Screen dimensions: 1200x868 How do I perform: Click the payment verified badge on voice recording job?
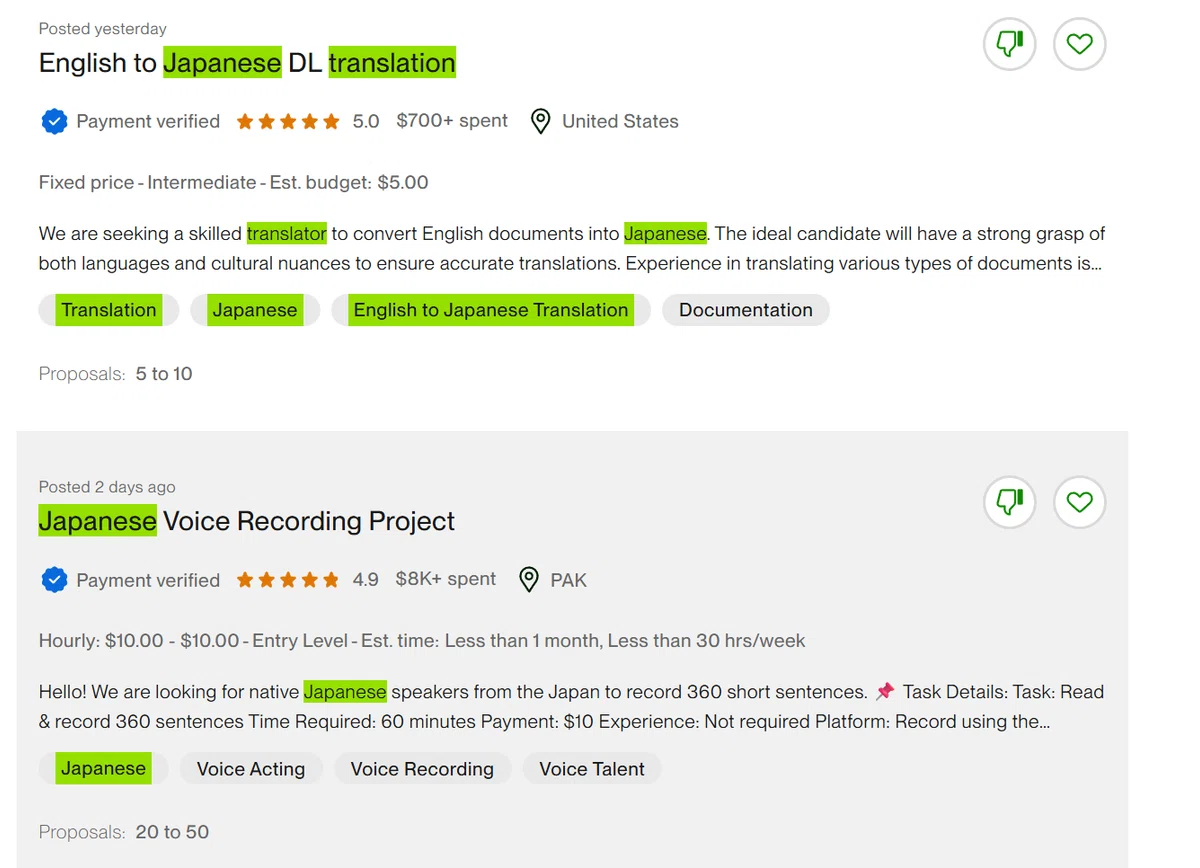coord(53,580)
